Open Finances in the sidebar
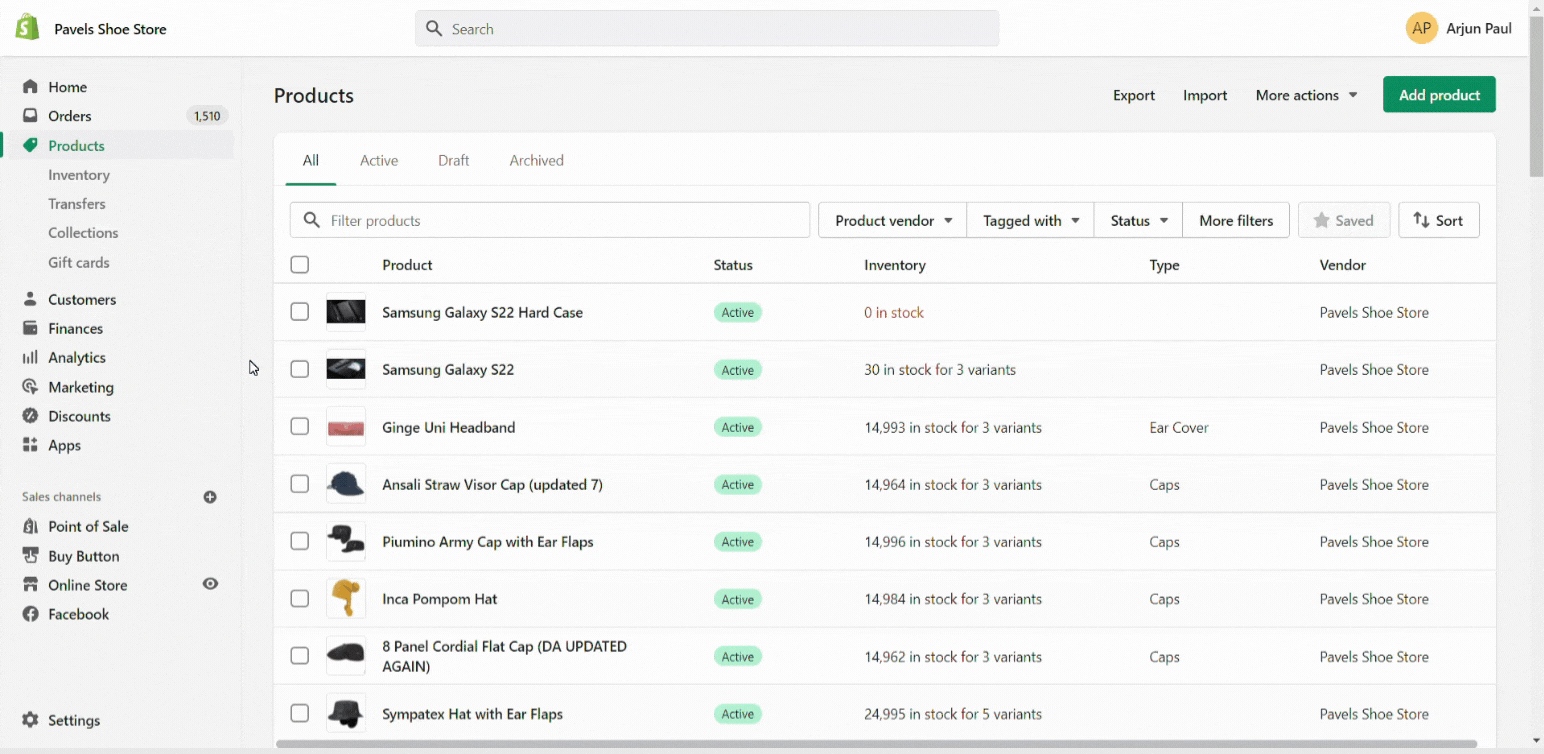 tap(75, 328)
